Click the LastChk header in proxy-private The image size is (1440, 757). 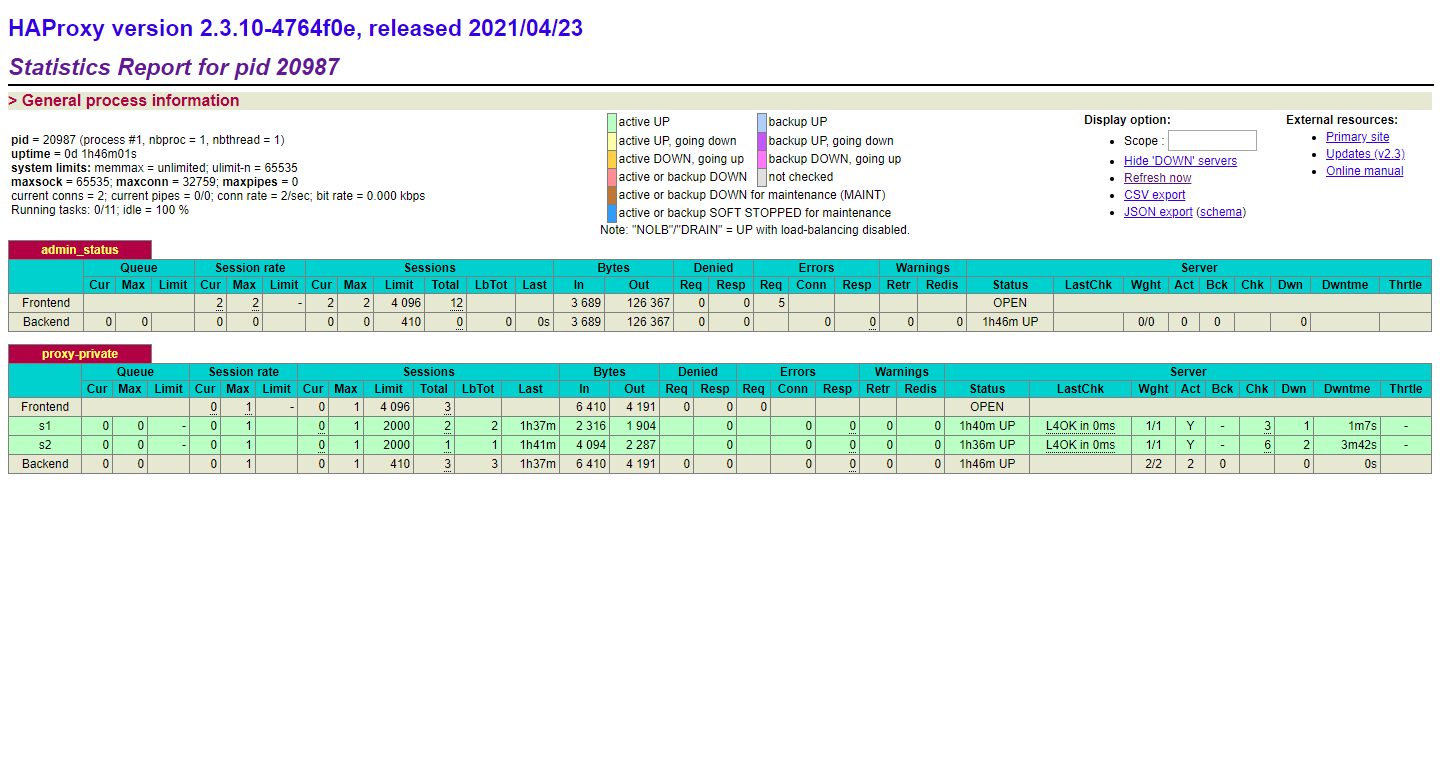pos(1080,389)
